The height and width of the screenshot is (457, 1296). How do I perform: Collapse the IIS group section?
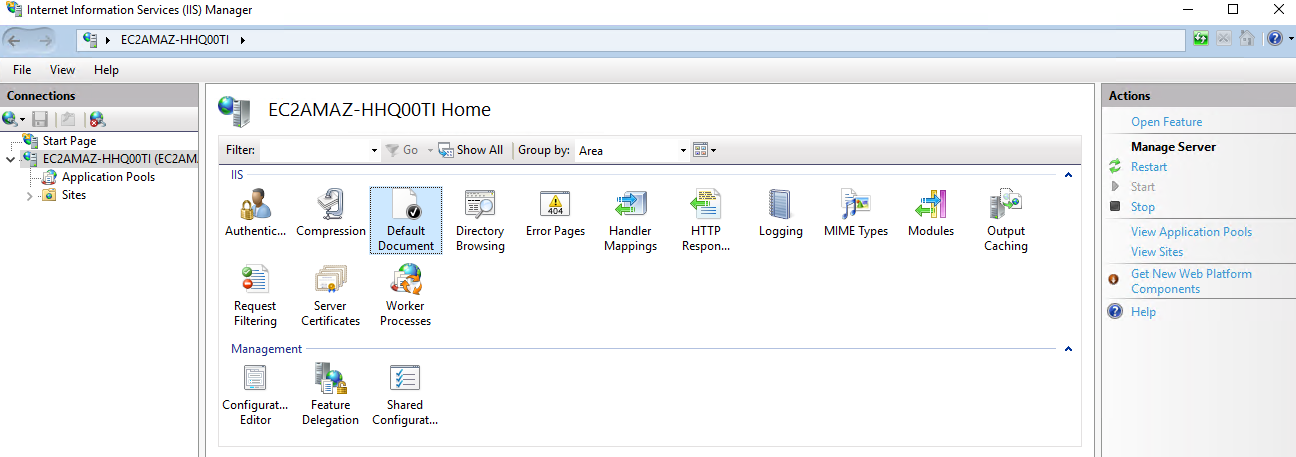(x=1068, y=175)
